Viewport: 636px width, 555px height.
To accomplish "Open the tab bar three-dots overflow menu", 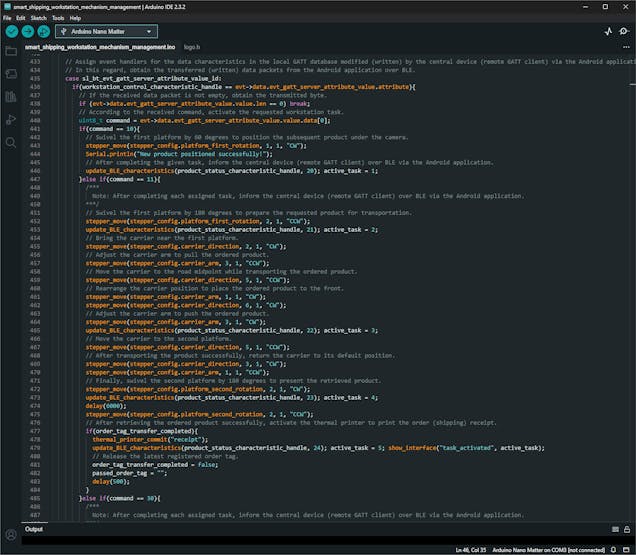I will pos(625,47).
